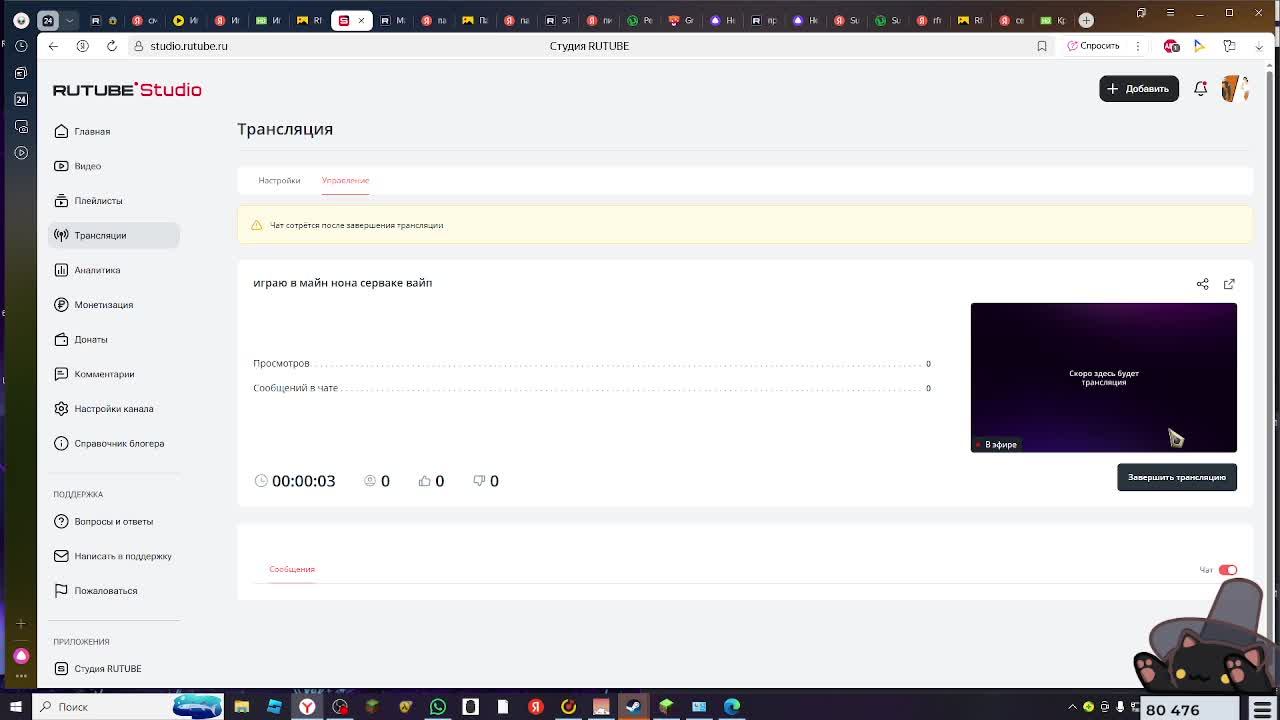Show hidden system tray icons
This screenshot has height=720, width=1280.
1073,707
